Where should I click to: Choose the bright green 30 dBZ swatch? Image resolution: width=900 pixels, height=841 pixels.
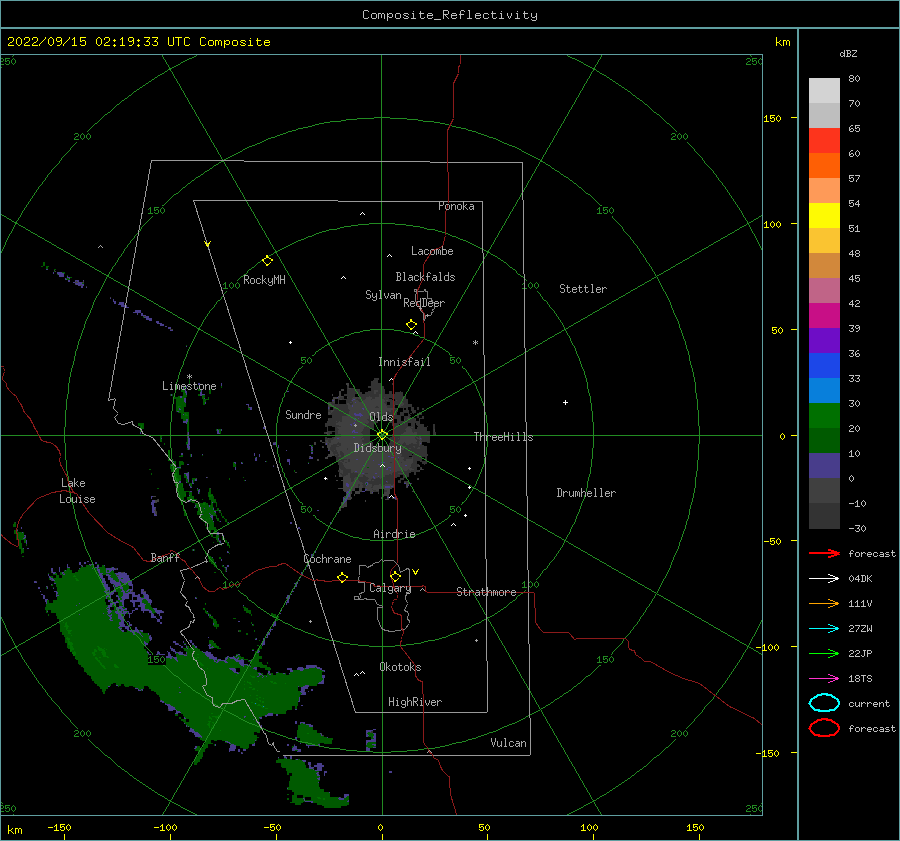(x=824, y=416)
